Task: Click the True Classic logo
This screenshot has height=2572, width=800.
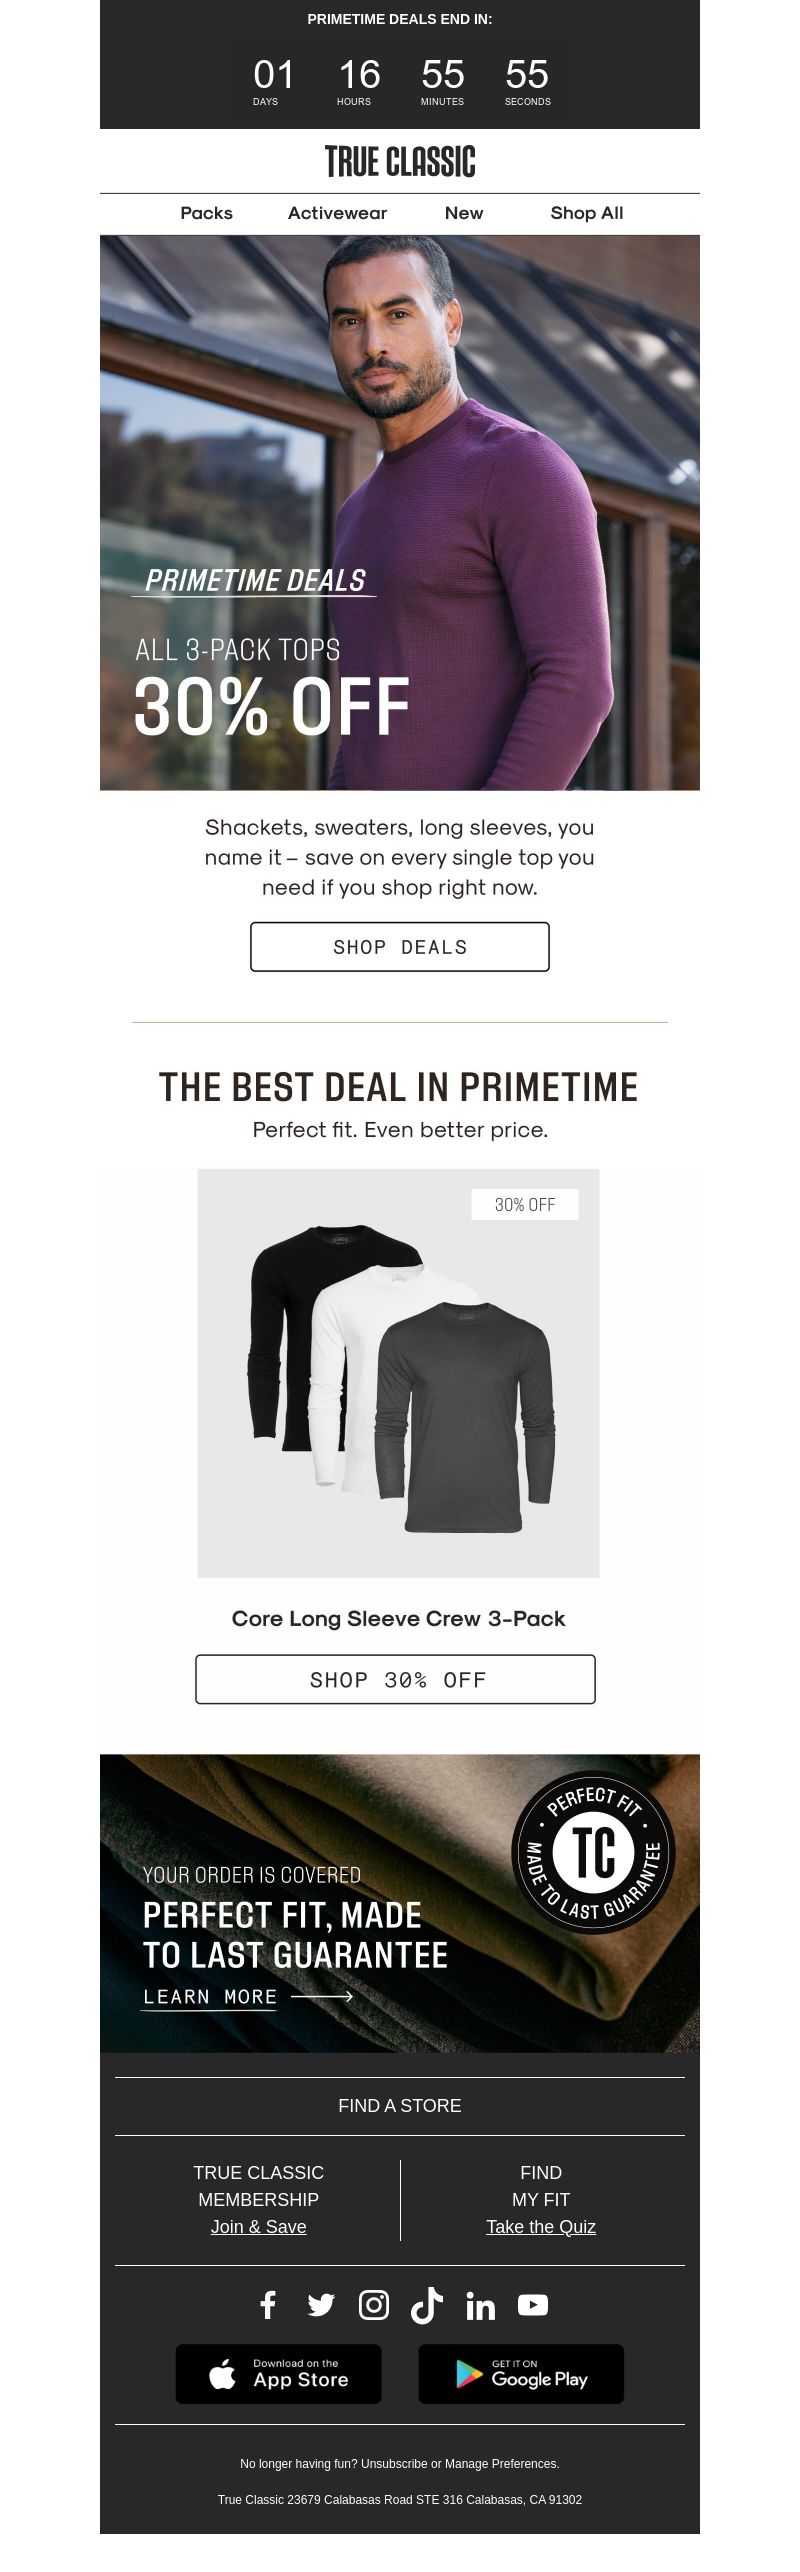Action: 400,162
